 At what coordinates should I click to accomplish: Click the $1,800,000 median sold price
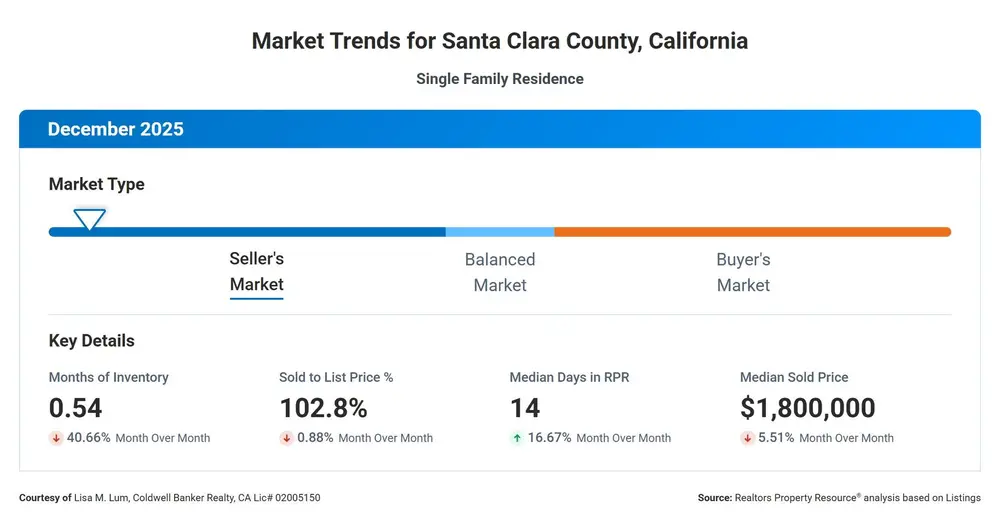[x=807, y=408]
